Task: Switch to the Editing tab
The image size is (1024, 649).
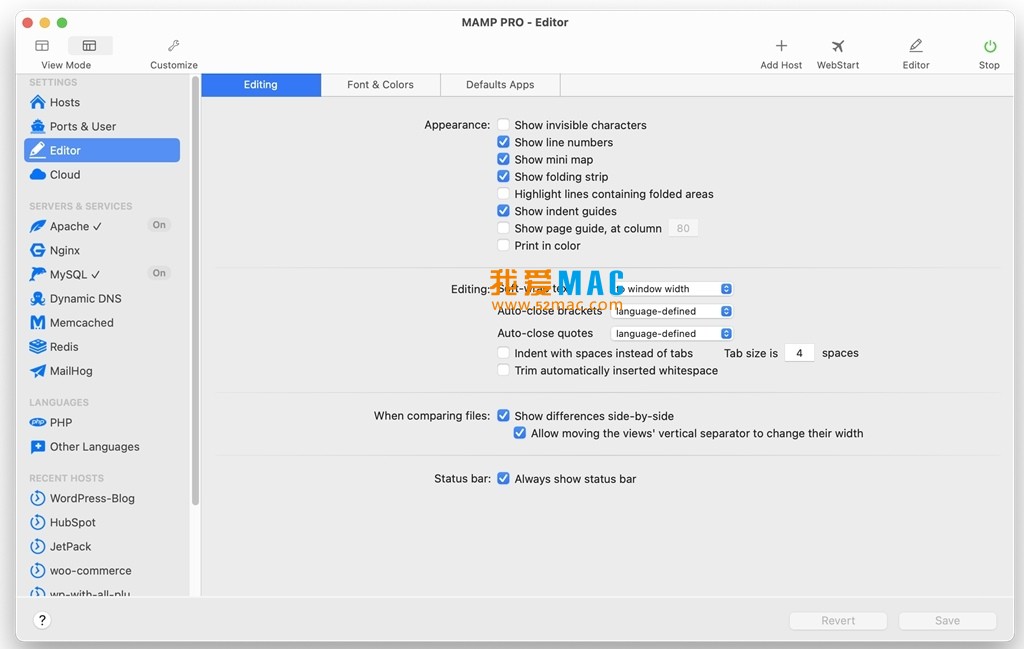Action: click(261, 85)
